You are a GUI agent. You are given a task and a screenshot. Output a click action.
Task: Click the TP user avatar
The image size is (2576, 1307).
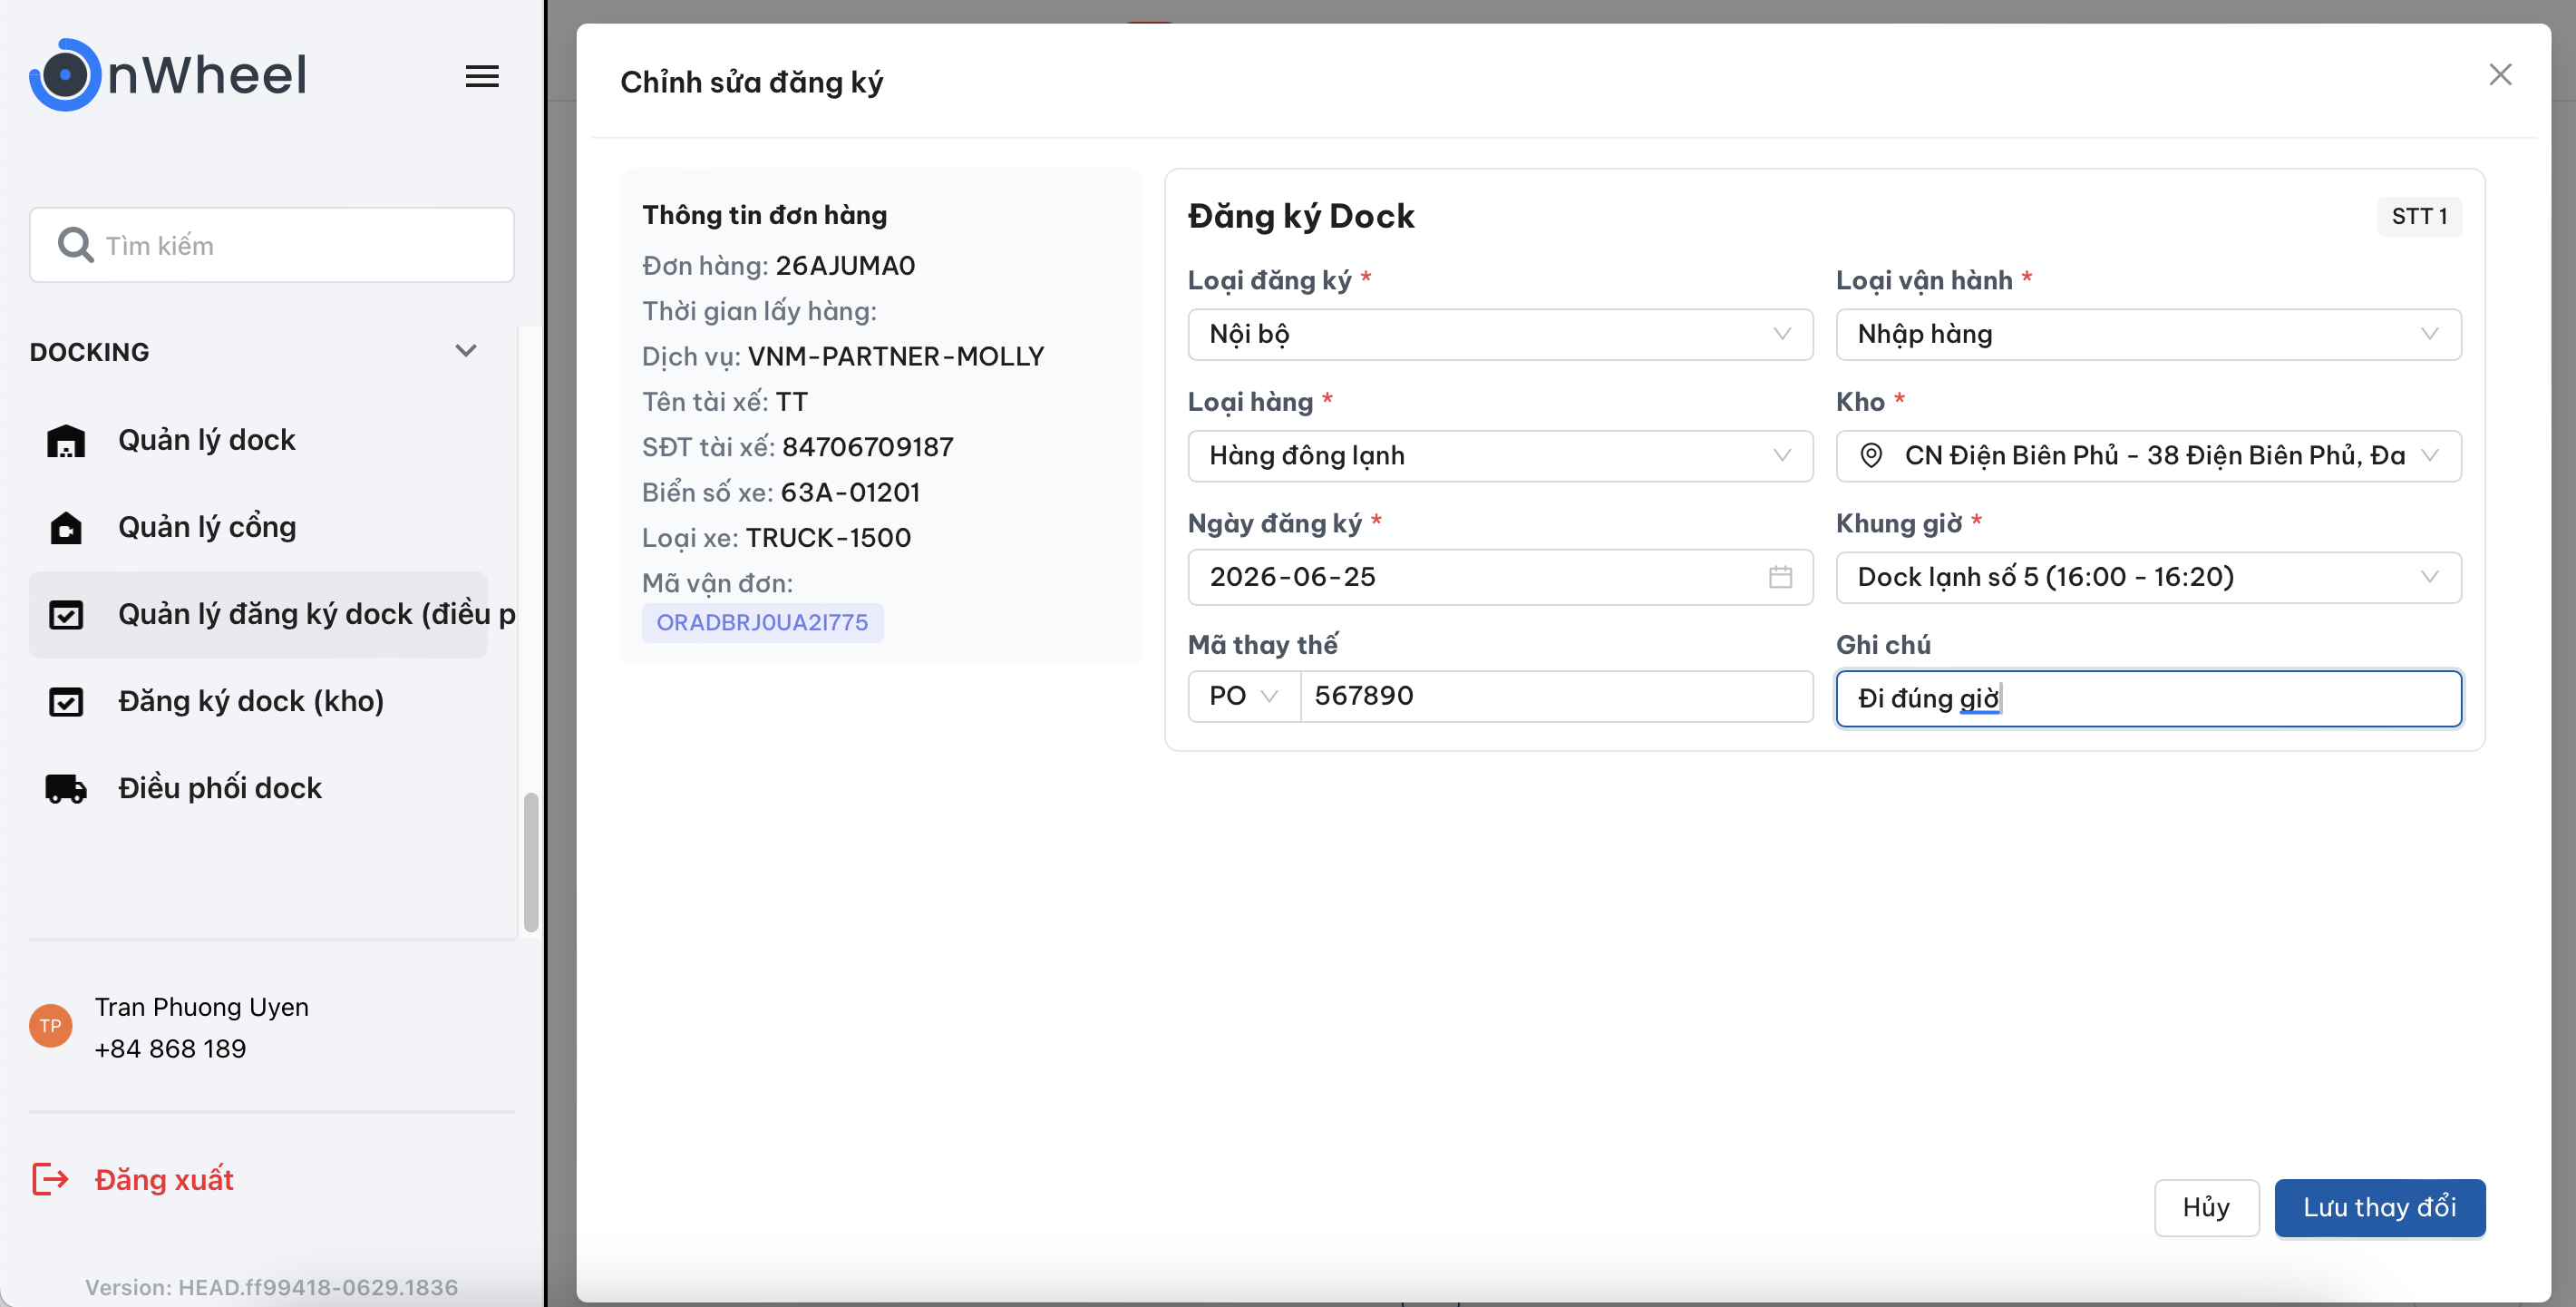pos(50,1026)
